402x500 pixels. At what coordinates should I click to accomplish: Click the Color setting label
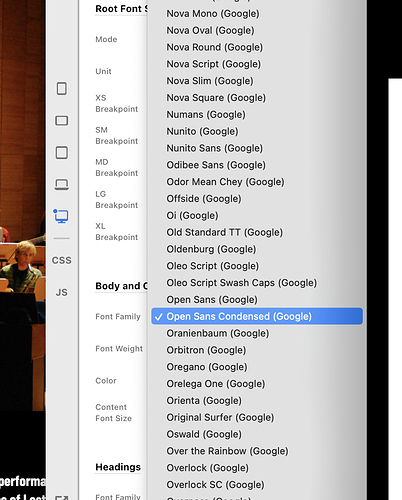tap(106, 381)
